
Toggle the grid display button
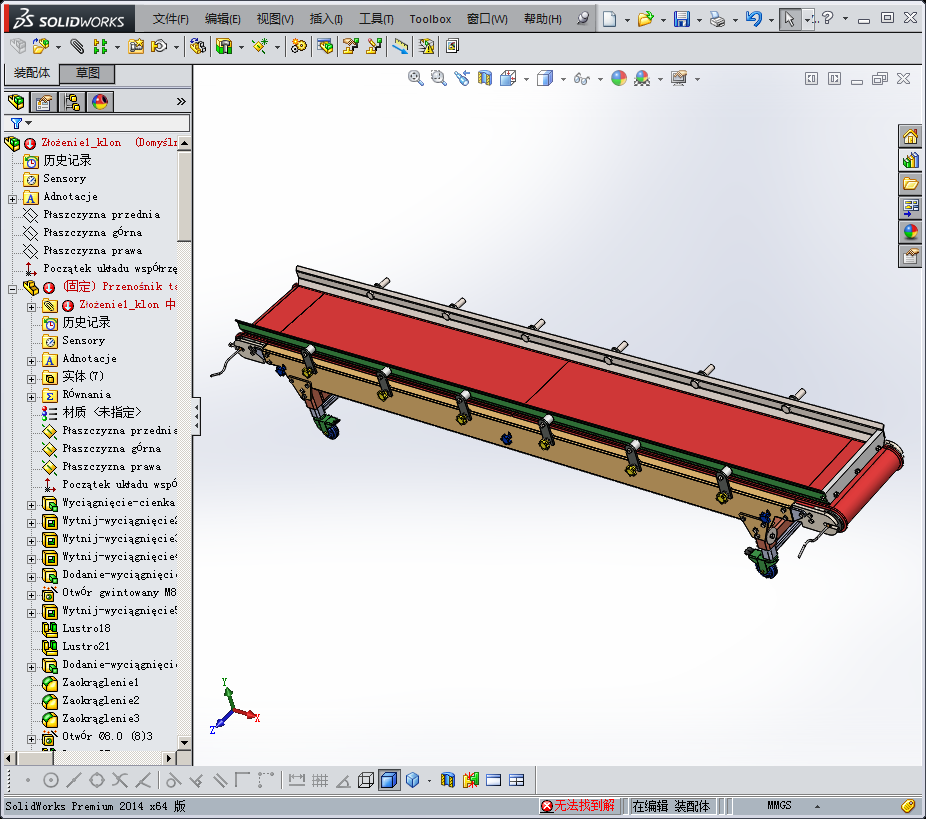(x=319, y=780)
